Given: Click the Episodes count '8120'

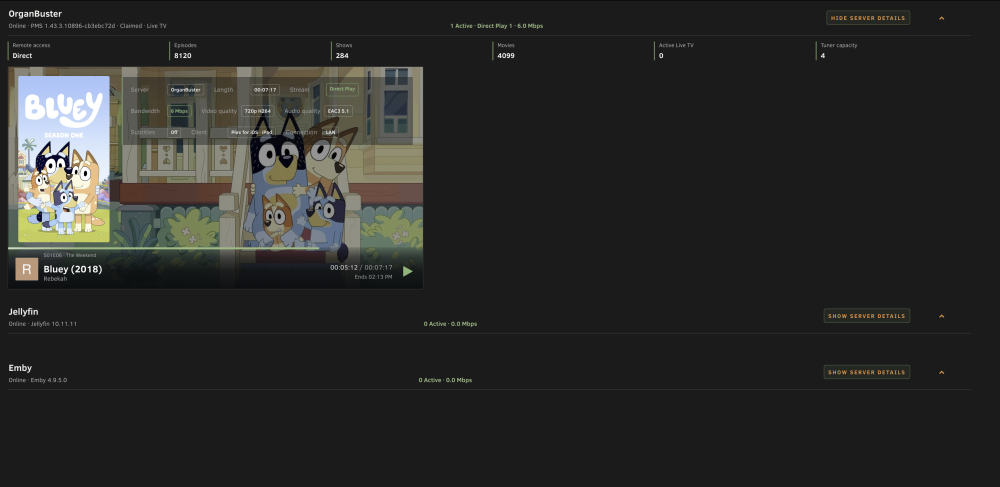Looking at the screenshot, I should (x=182, y=56).
